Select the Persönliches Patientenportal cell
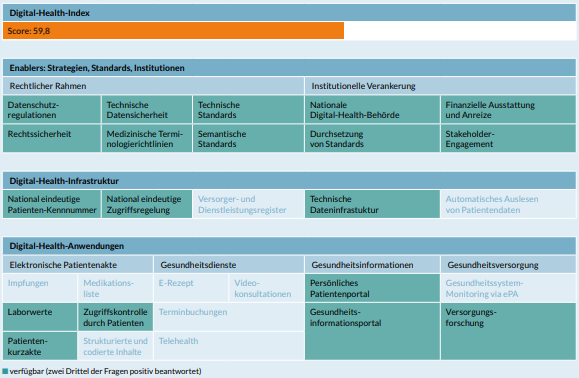 click(372, 288)
